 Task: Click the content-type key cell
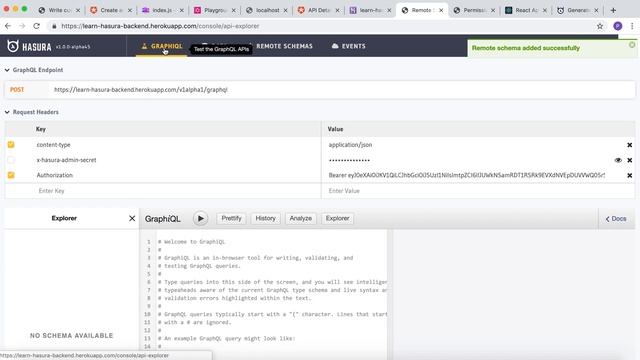[53, 144]
